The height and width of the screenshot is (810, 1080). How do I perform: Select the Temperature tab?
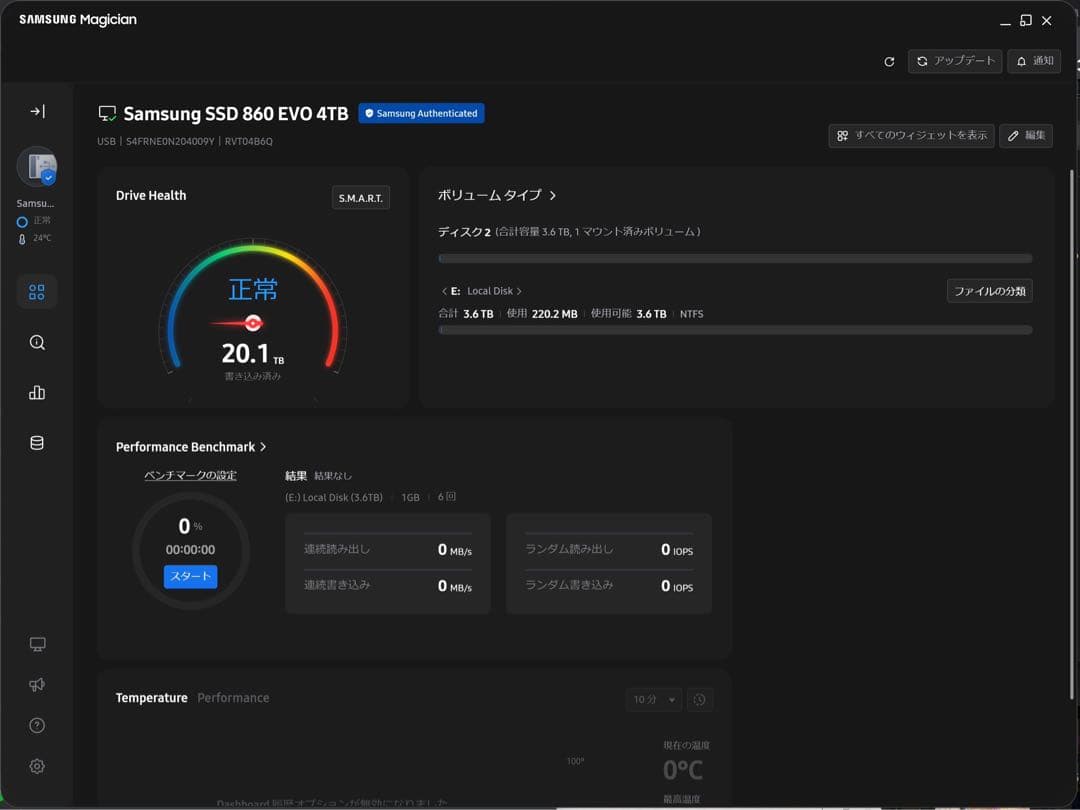[152, 698]
